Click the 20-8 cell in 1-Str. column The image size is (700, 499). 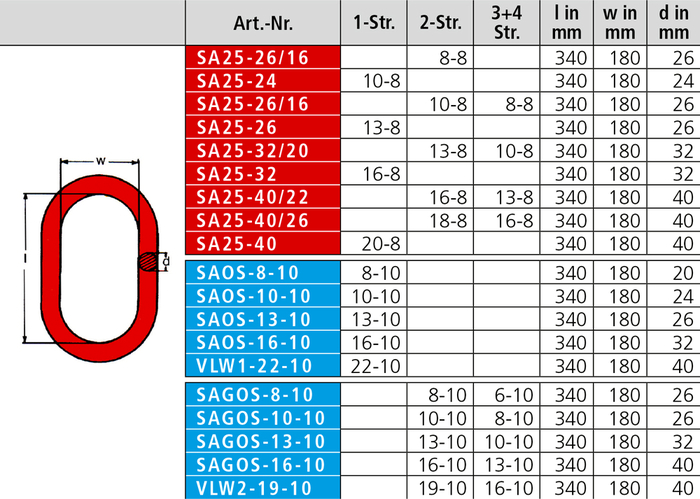(x=374, y=243)
